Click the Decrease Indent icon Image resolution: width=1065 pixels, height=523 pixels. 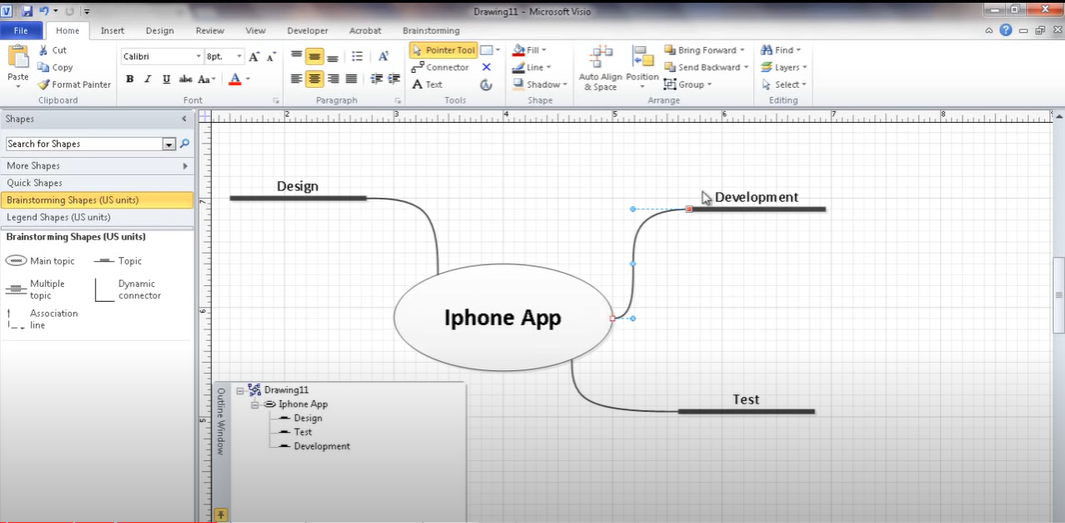tap(376, 79)
